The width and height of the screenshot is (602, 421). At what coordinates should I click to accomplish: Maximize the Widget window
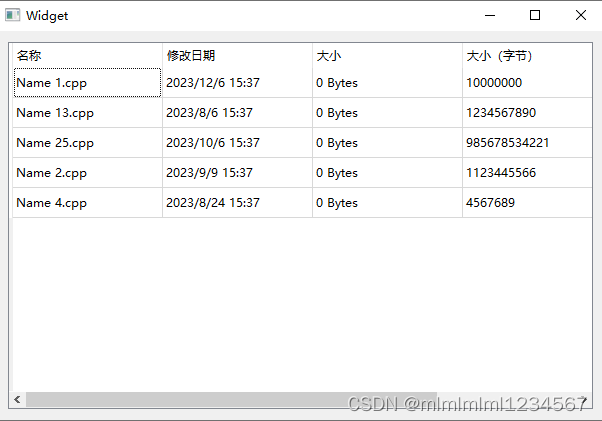[x=535, y=15]
